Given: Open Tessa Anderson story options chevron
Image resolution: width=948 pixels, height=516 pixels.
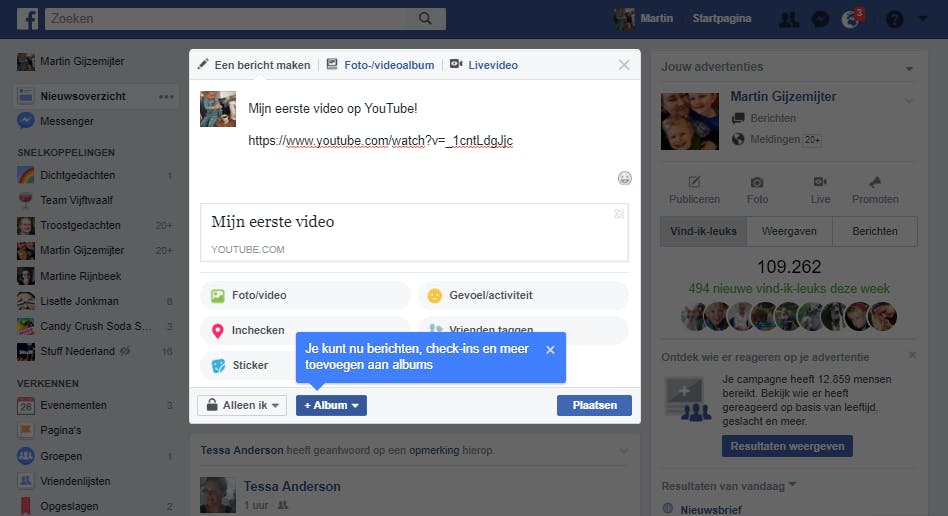Looking at the screenshot, I should [x=624, y=451].
